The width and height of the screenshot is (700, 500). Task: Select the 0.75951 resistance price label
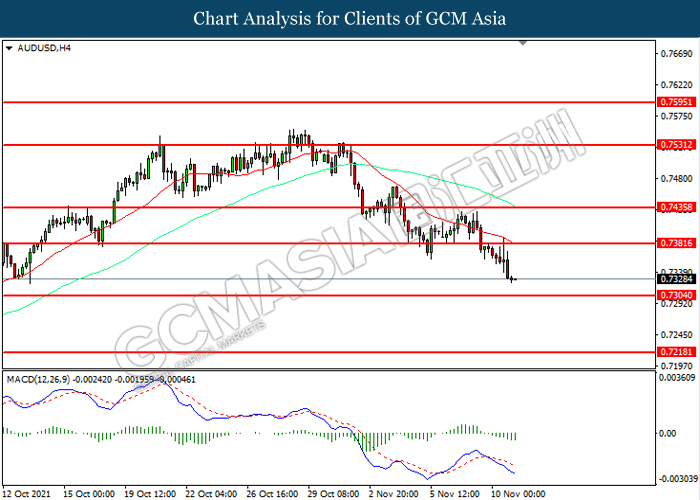click(677, 102)
